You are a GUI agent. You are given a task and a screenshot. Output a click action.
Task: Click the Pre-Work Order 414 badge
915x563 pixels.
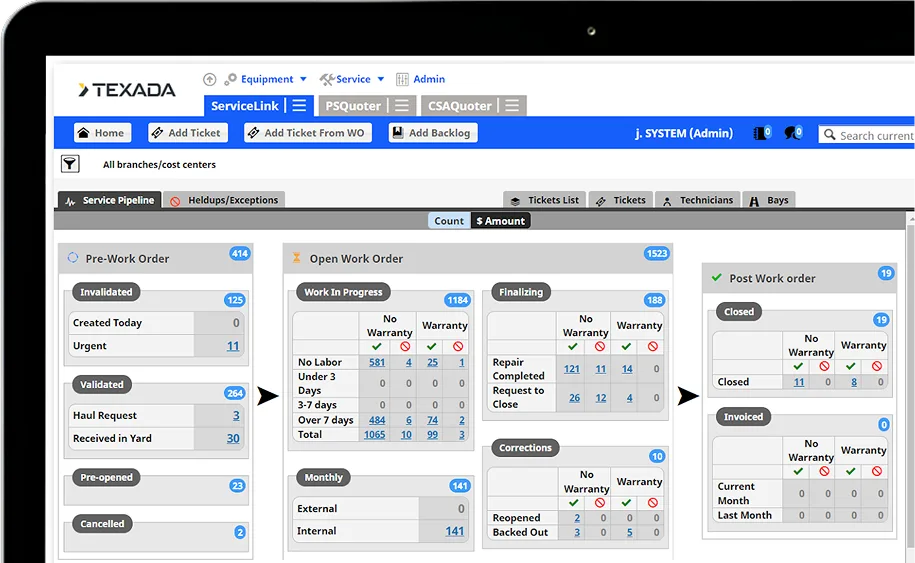(x=239, y=253)
